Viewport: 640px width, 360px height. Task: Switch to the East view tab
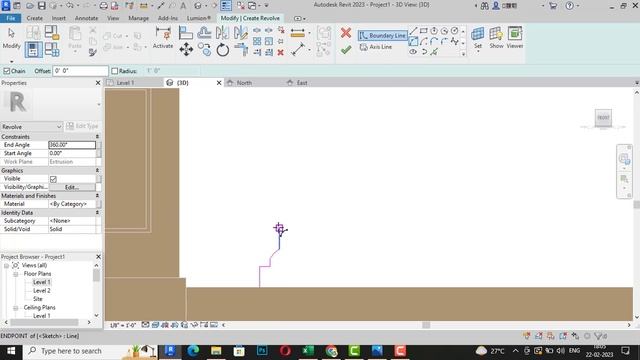point(302,83)
